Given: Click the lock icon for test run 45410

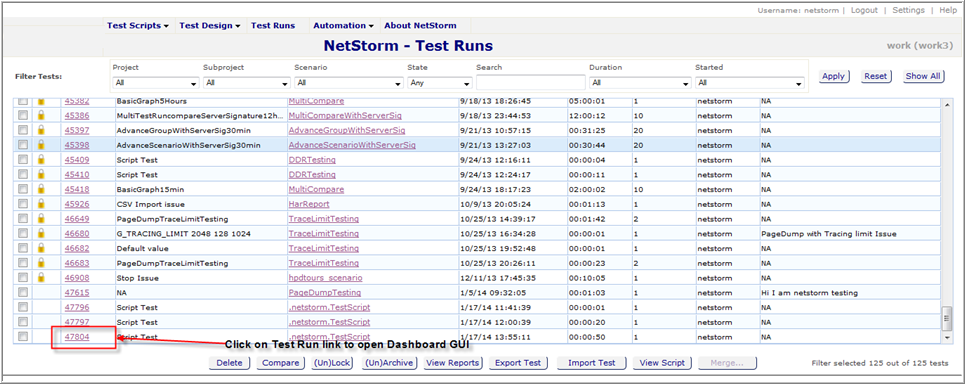Looking at the screenshot, I should pyautogui.click(x=42, y=174).
